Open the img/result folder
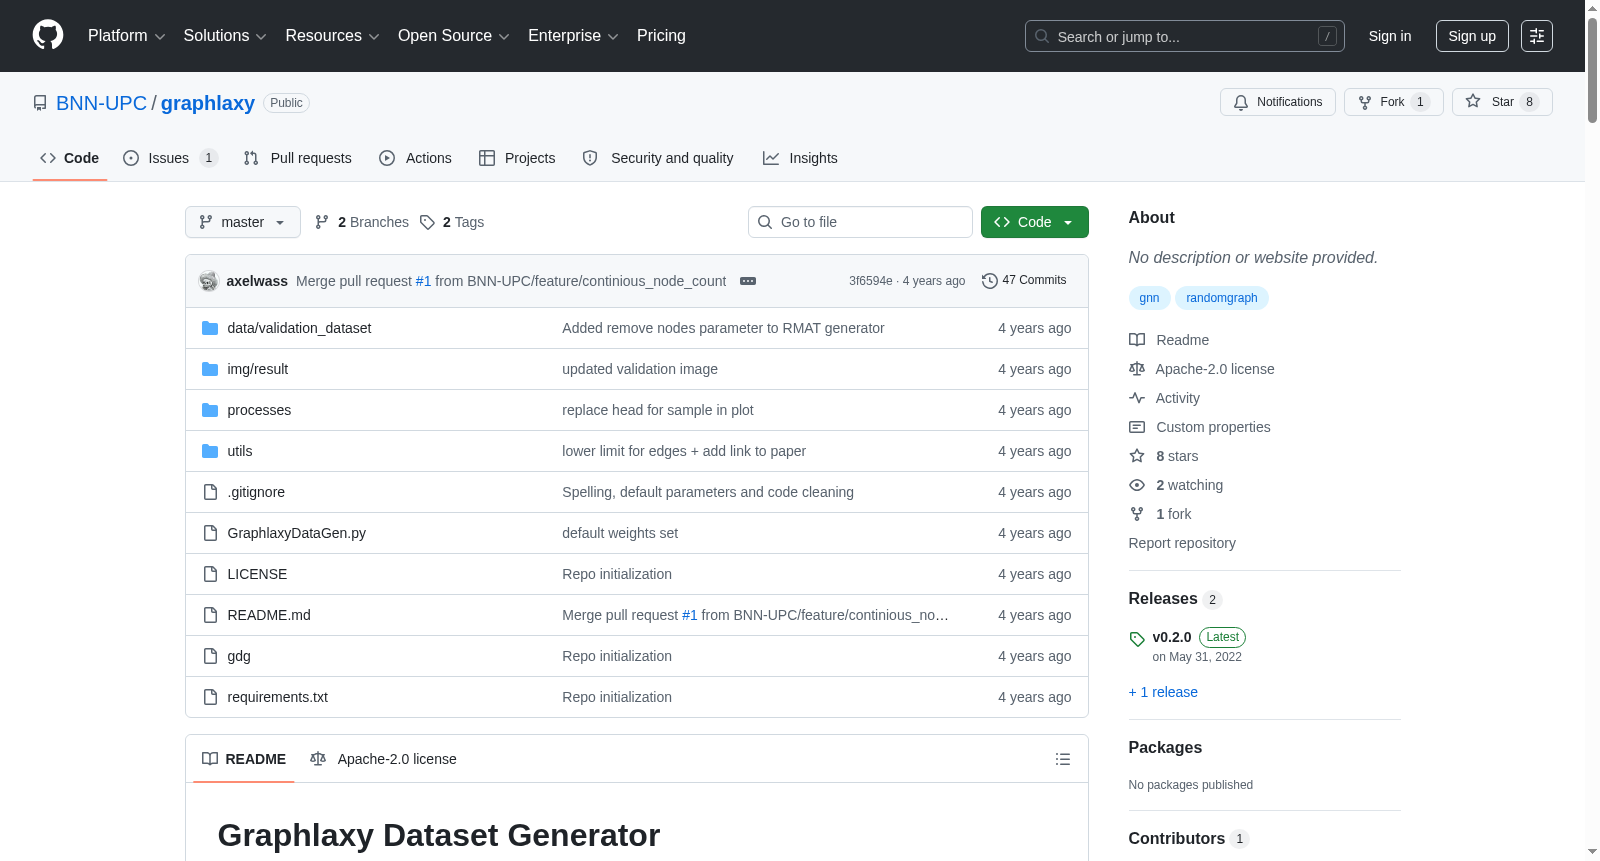This screenshot has height=861, width=1600. pos(257,369)
